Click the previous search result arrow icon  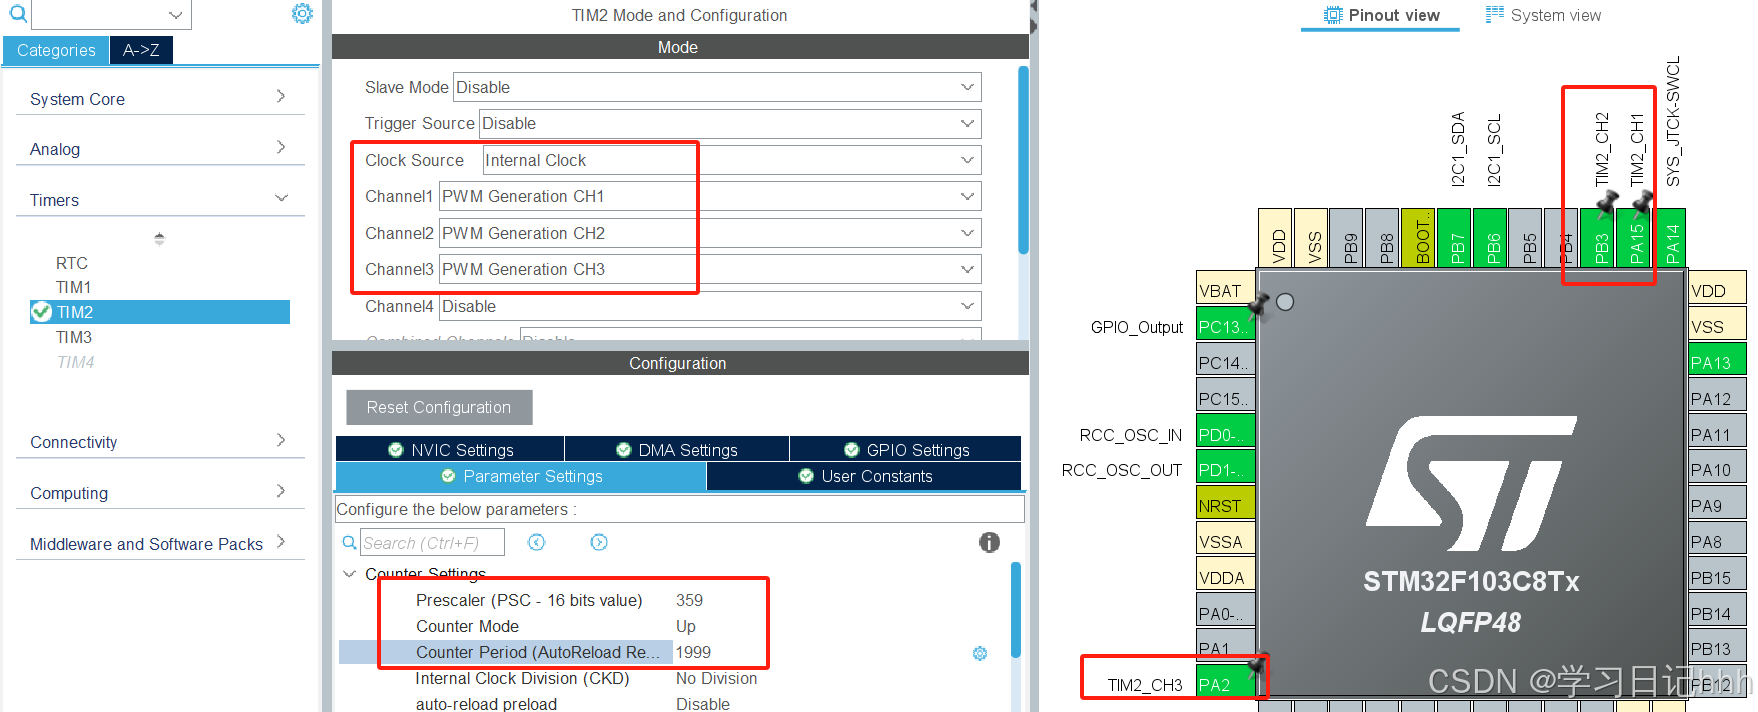537,542
